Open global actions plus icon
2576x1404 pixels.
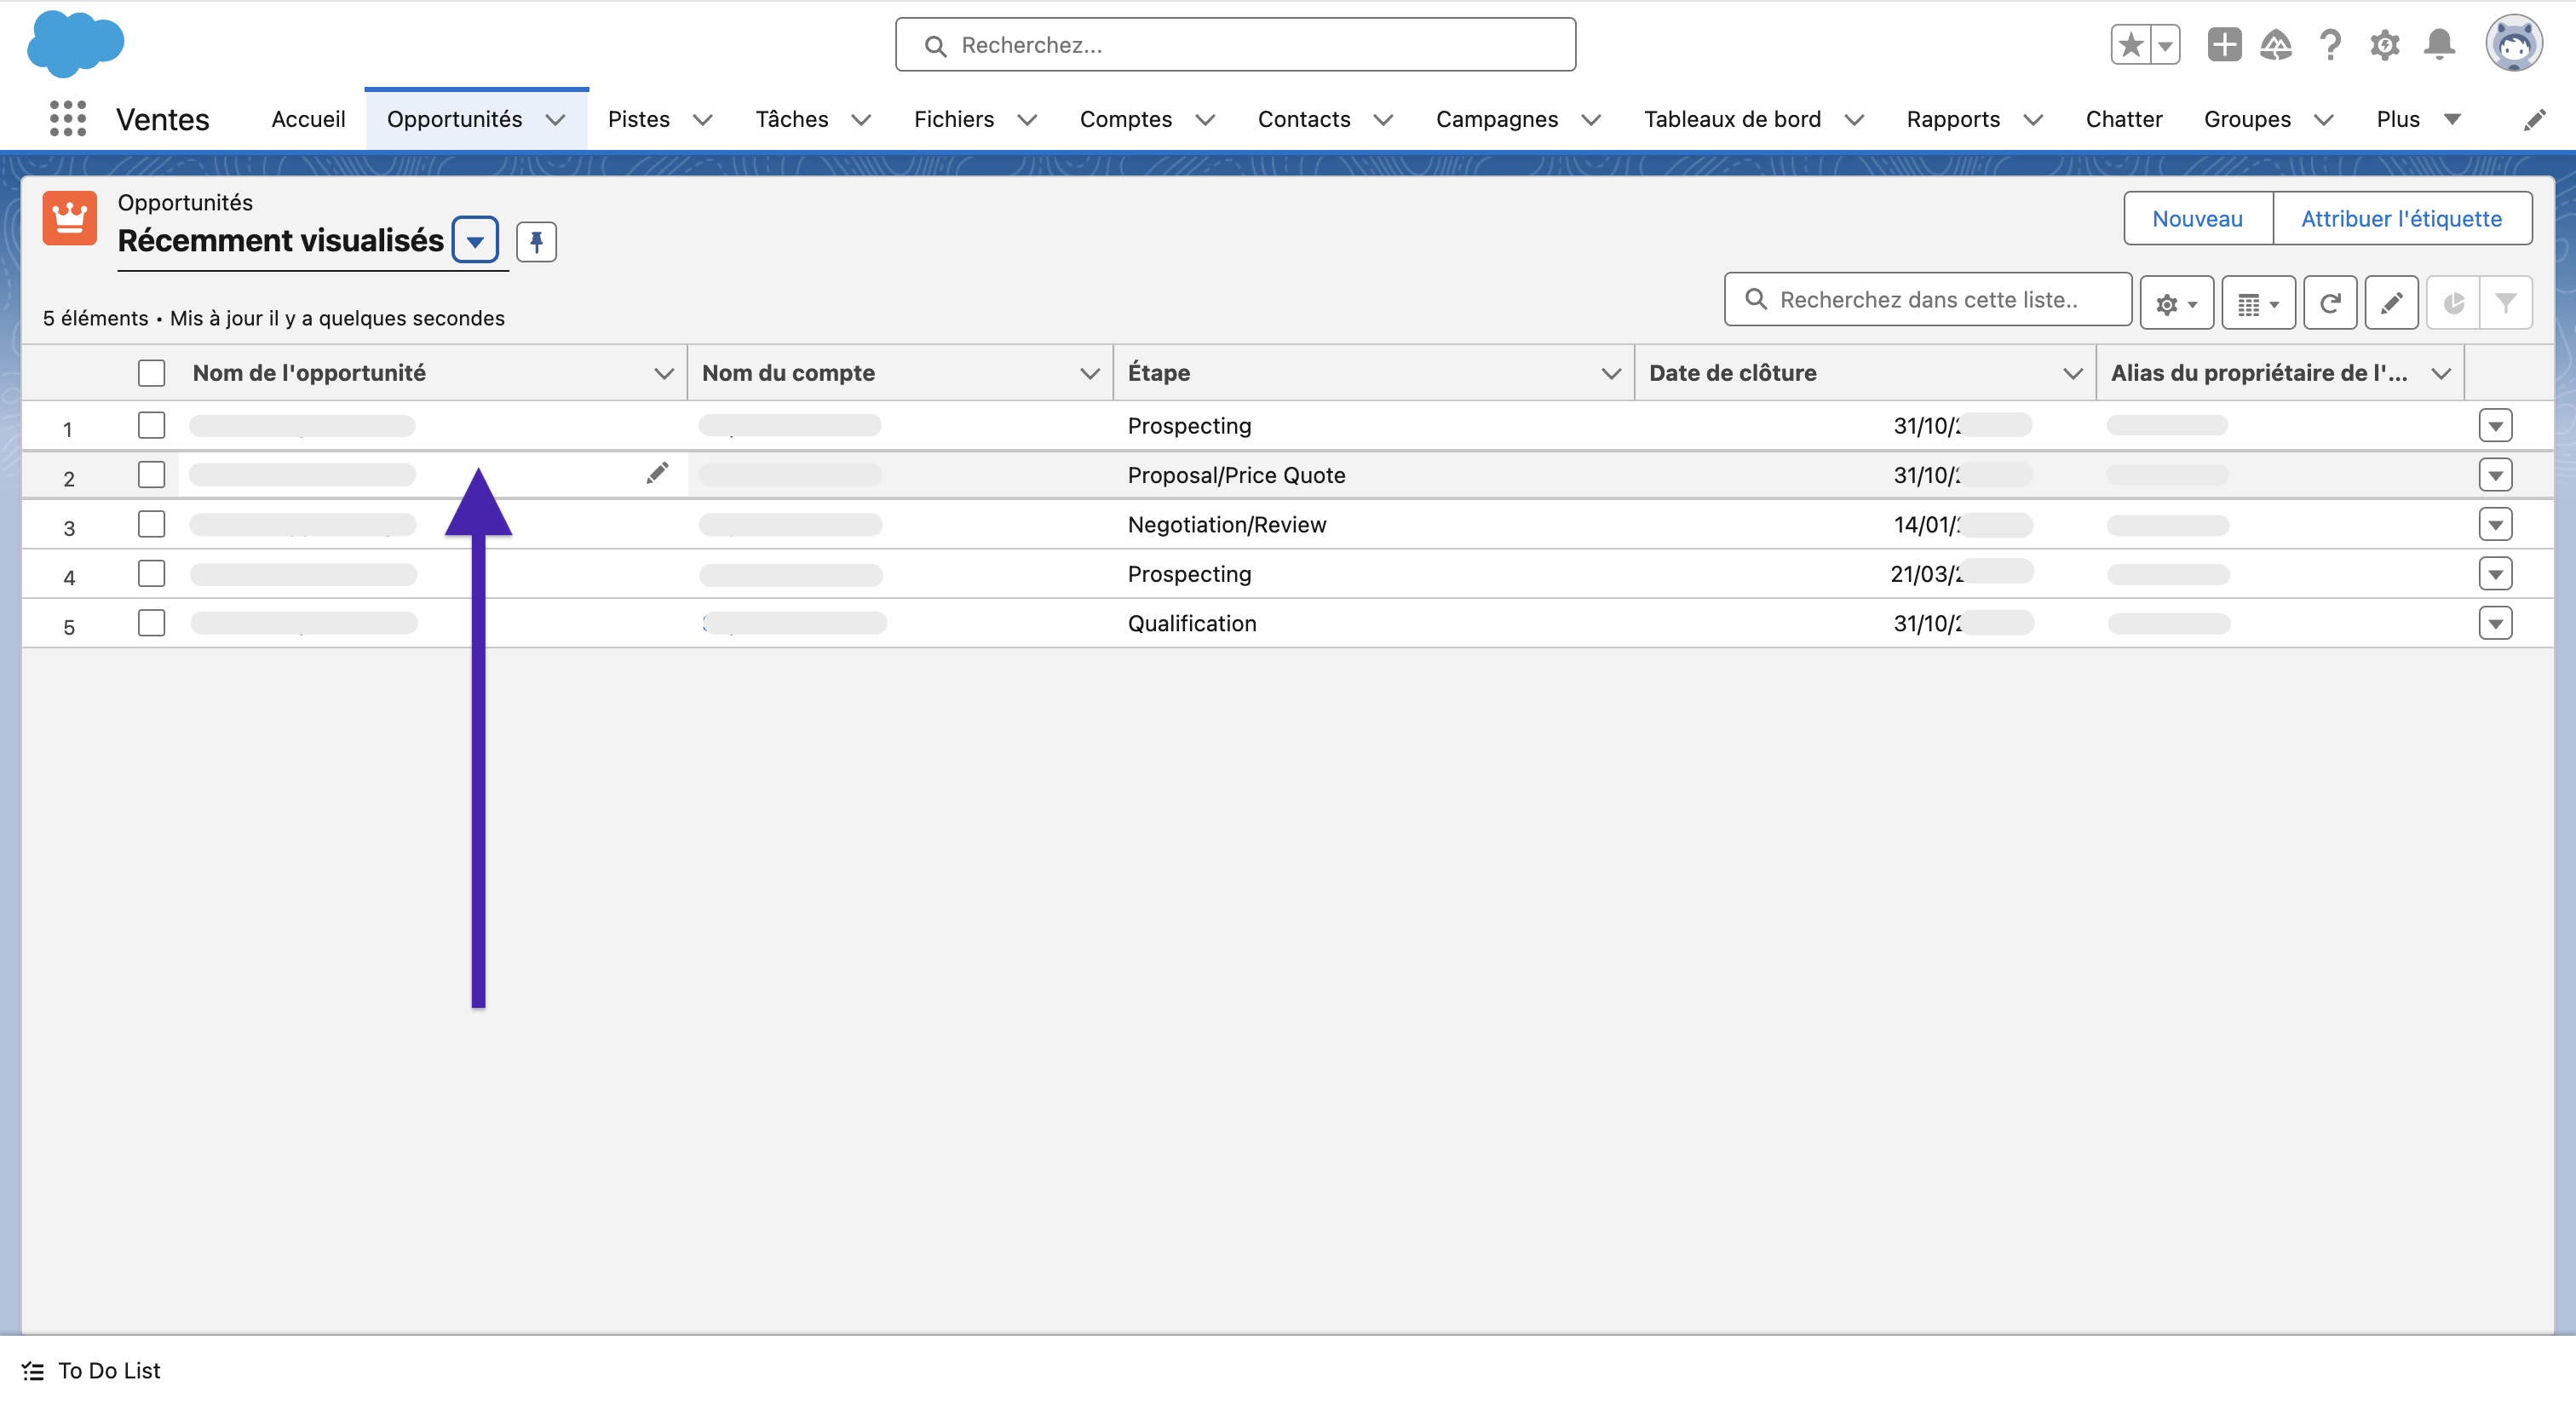(2224, 45)
